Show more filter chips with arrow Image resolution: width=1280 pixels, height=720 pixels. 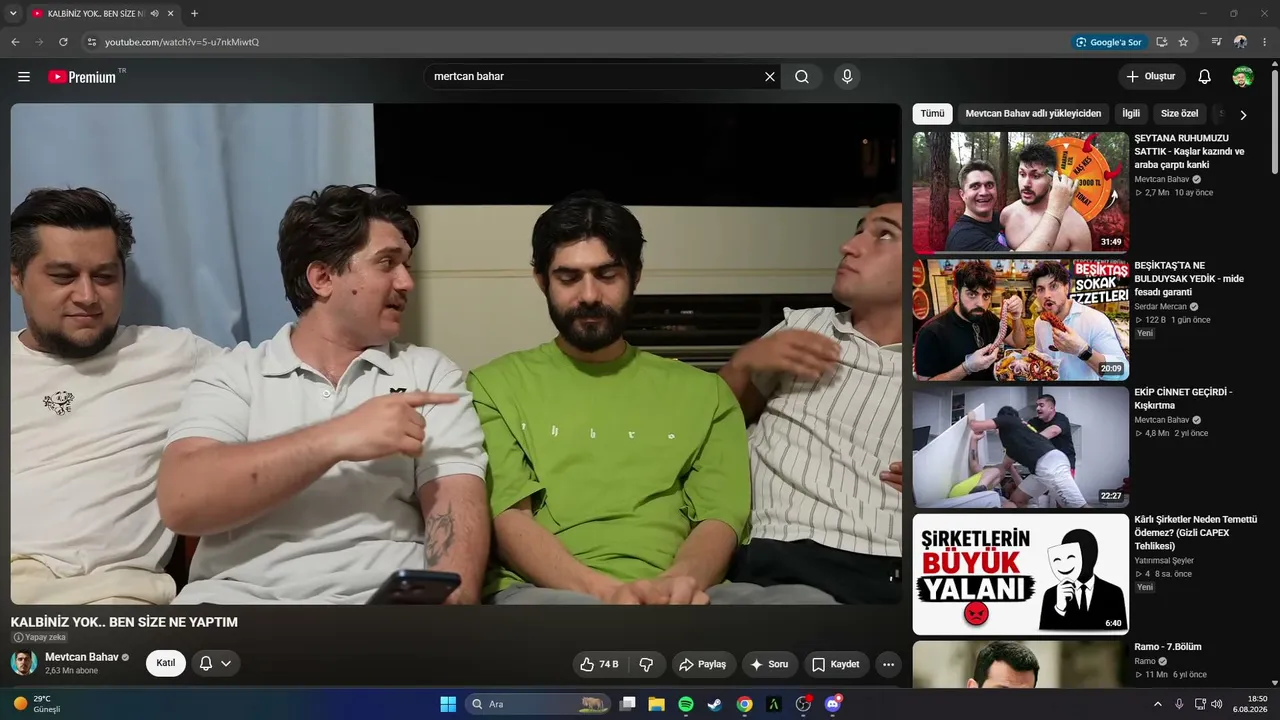pyautogui.click(x=1243, y=115)
